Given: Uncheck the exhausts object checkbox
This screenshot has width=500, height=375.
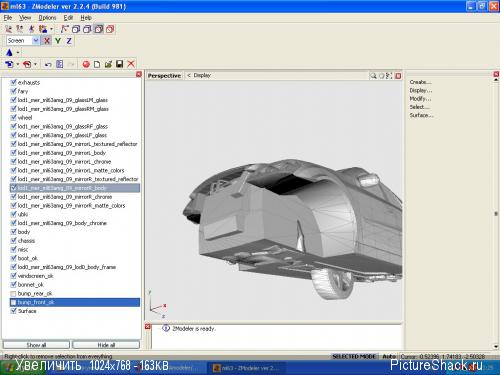Looking at the screenshot, I should tap(13, 82).
